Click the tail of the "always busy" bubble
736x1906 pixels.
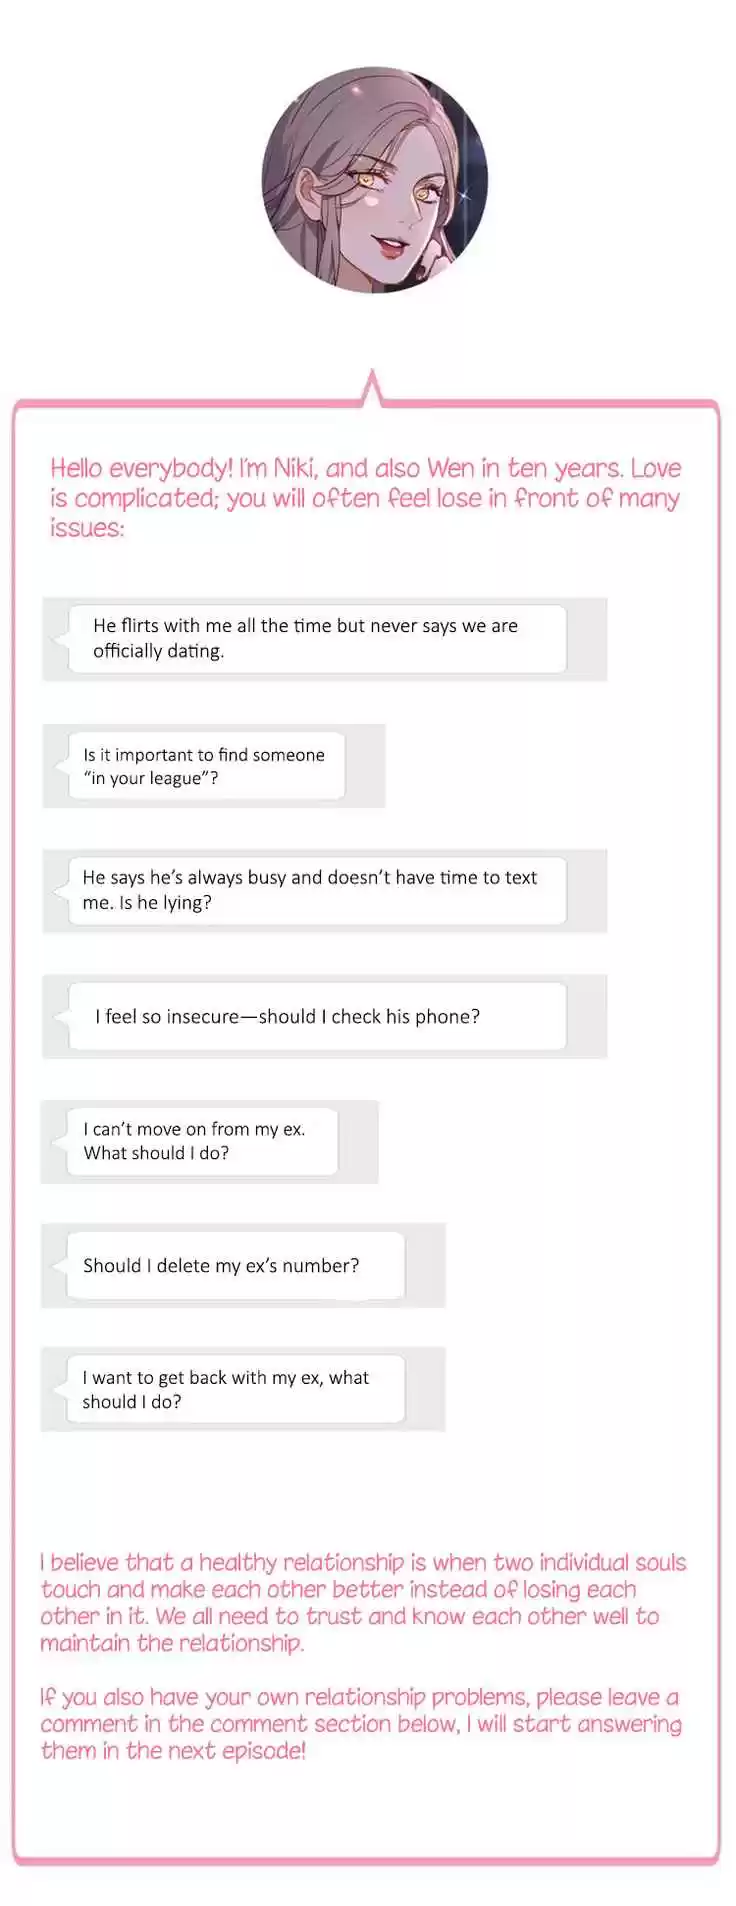click(x=62, y=891)
